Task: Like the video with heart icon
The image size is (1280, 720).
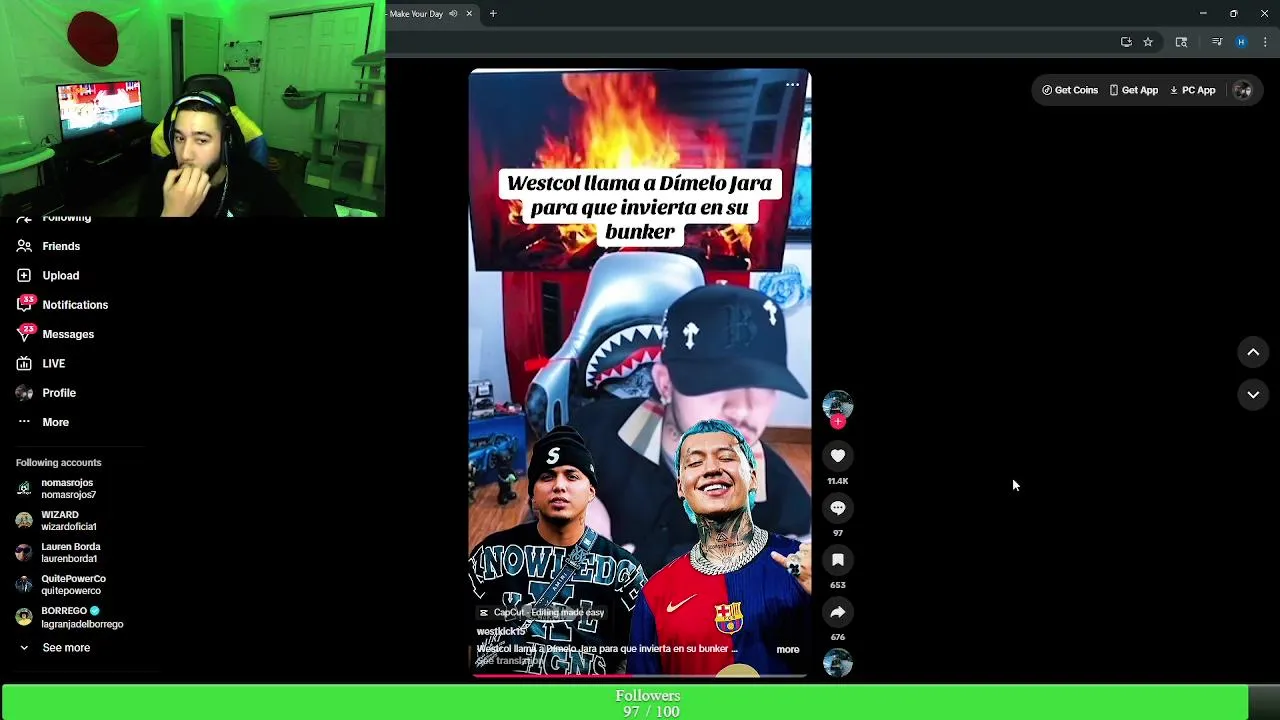Action: (x=838, y=456)
